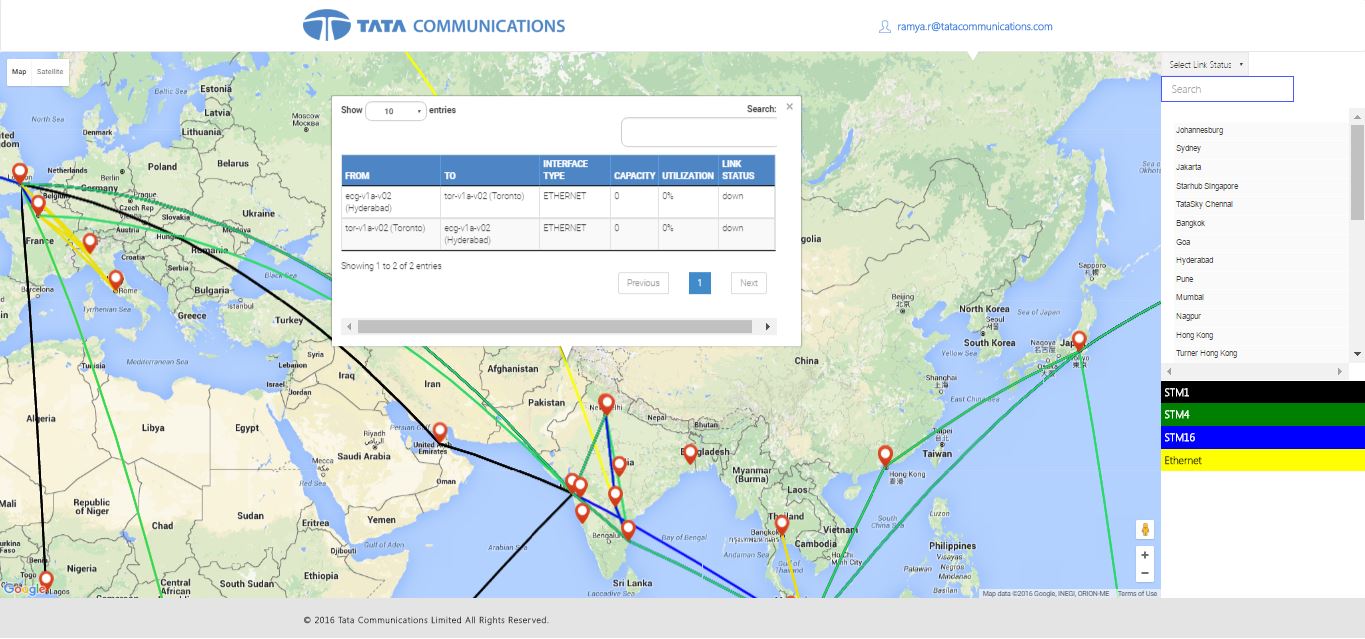Zoom in the map with plus button

[1145, 555]
